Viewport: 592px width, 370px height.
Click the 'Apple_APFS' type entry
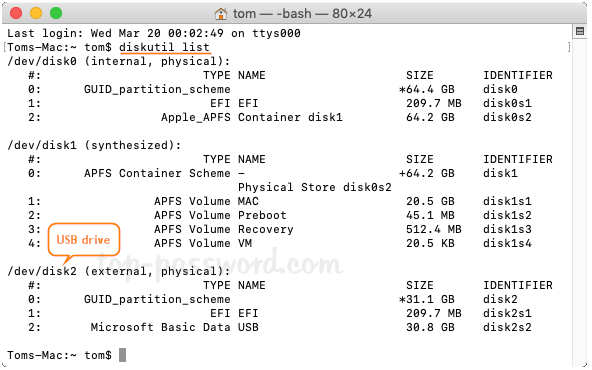196,117
